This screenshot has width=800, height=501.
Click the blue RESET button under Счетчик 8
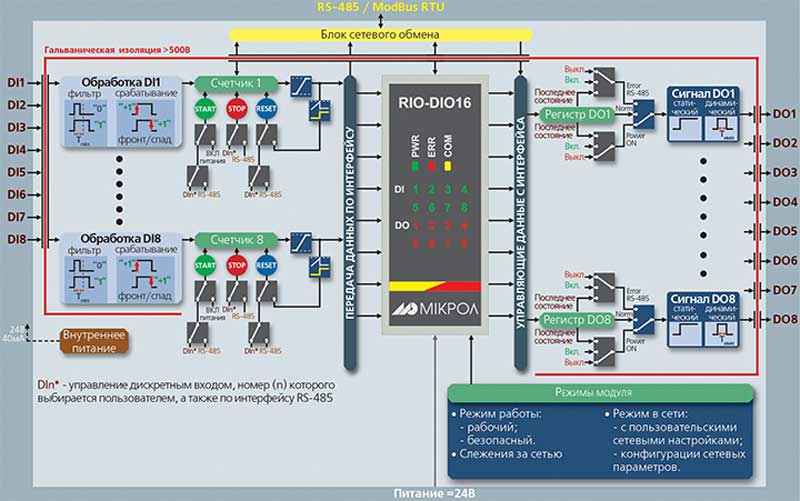click(x=266, y=265)
